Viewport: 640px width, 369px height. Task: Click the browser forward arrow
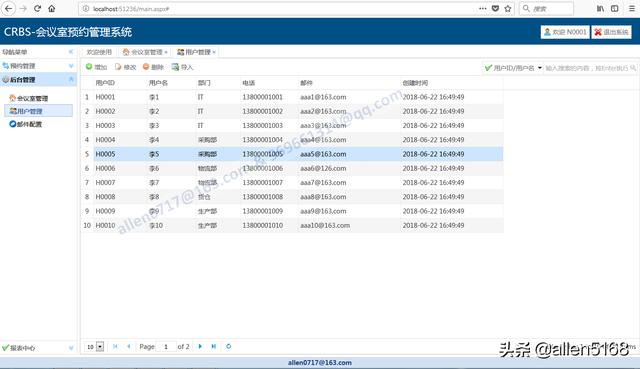click(x=23, y=9)
